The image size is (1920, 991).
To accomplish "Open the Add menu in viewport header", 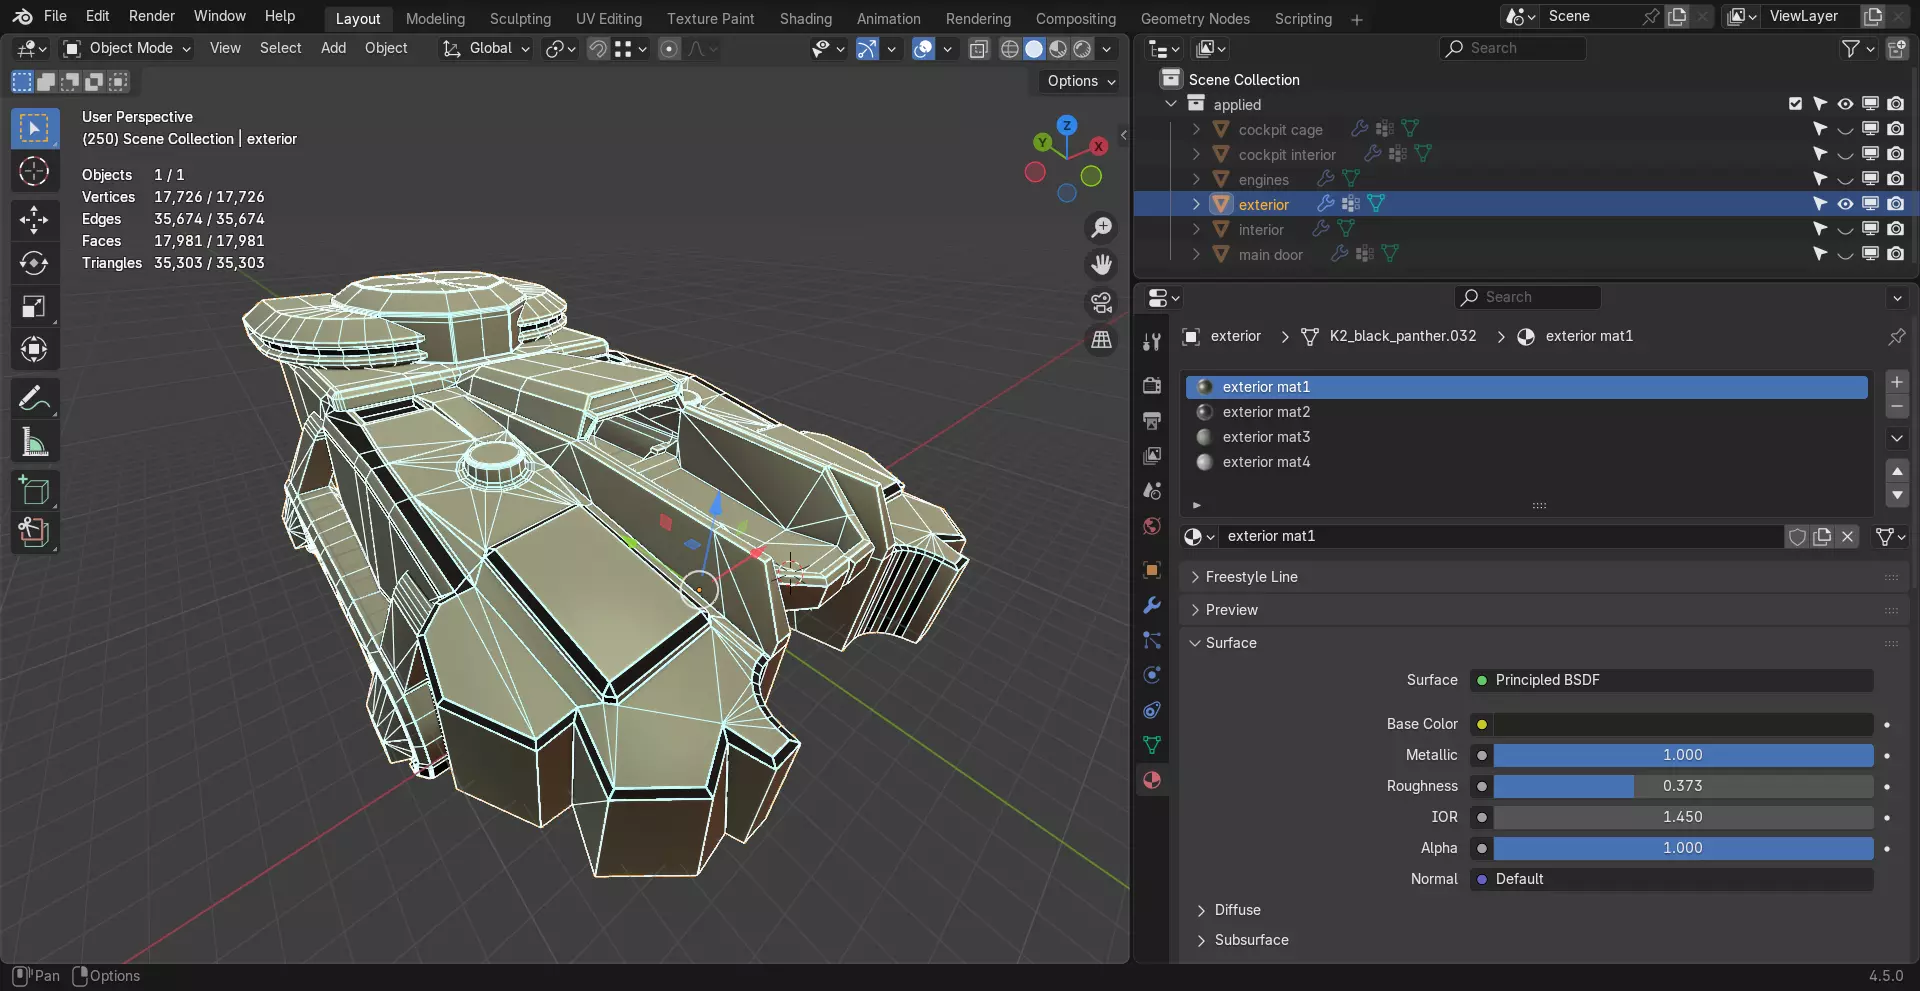I will [333, 48].
